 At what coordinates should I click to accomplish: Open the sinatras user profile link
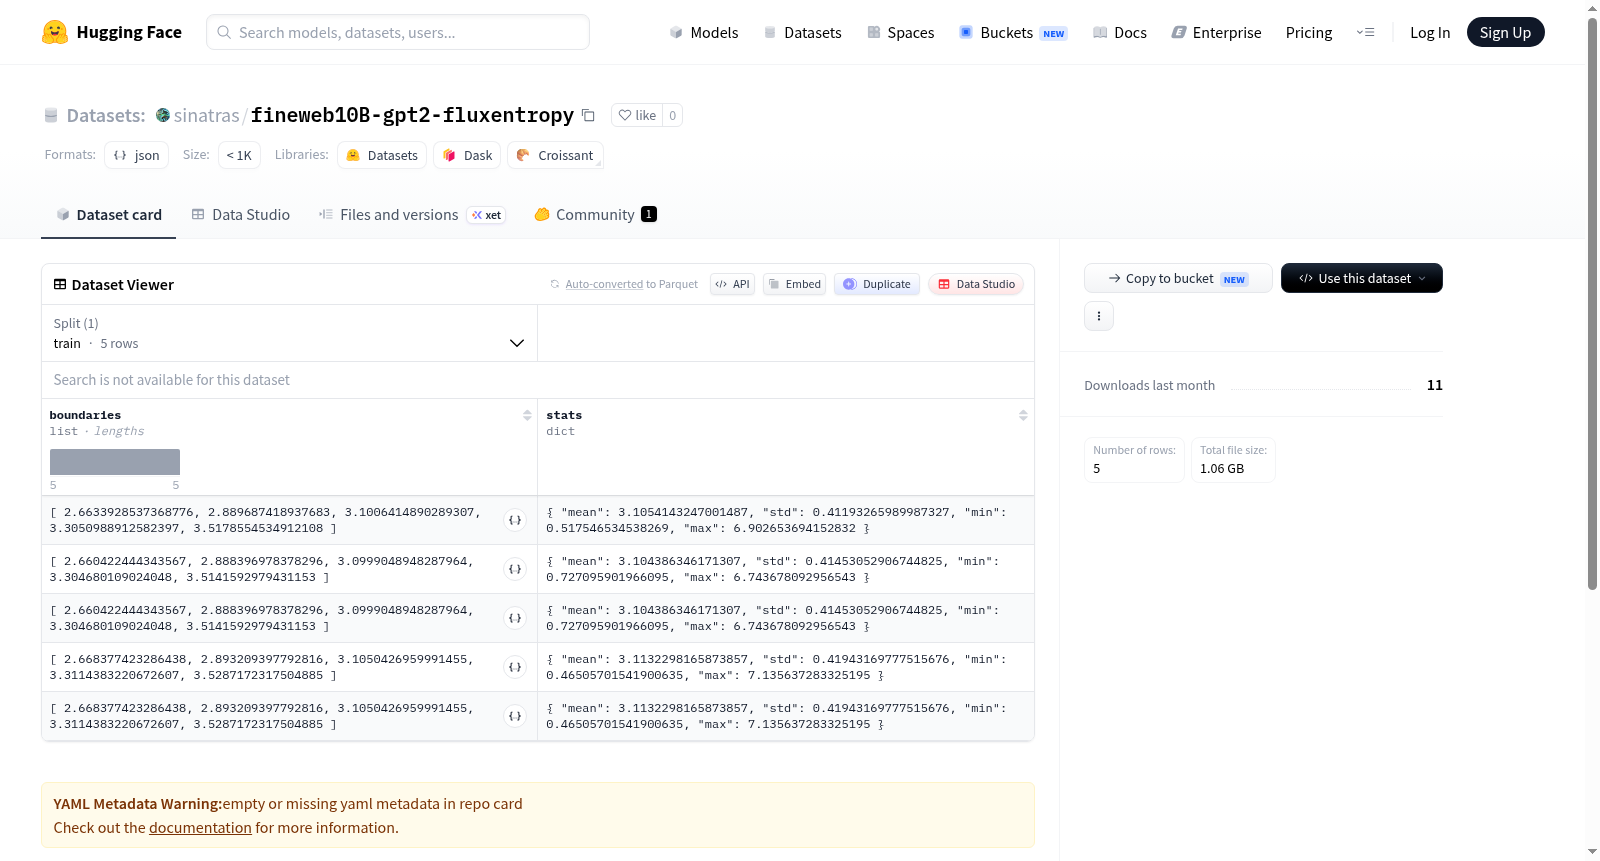[206, 115]
